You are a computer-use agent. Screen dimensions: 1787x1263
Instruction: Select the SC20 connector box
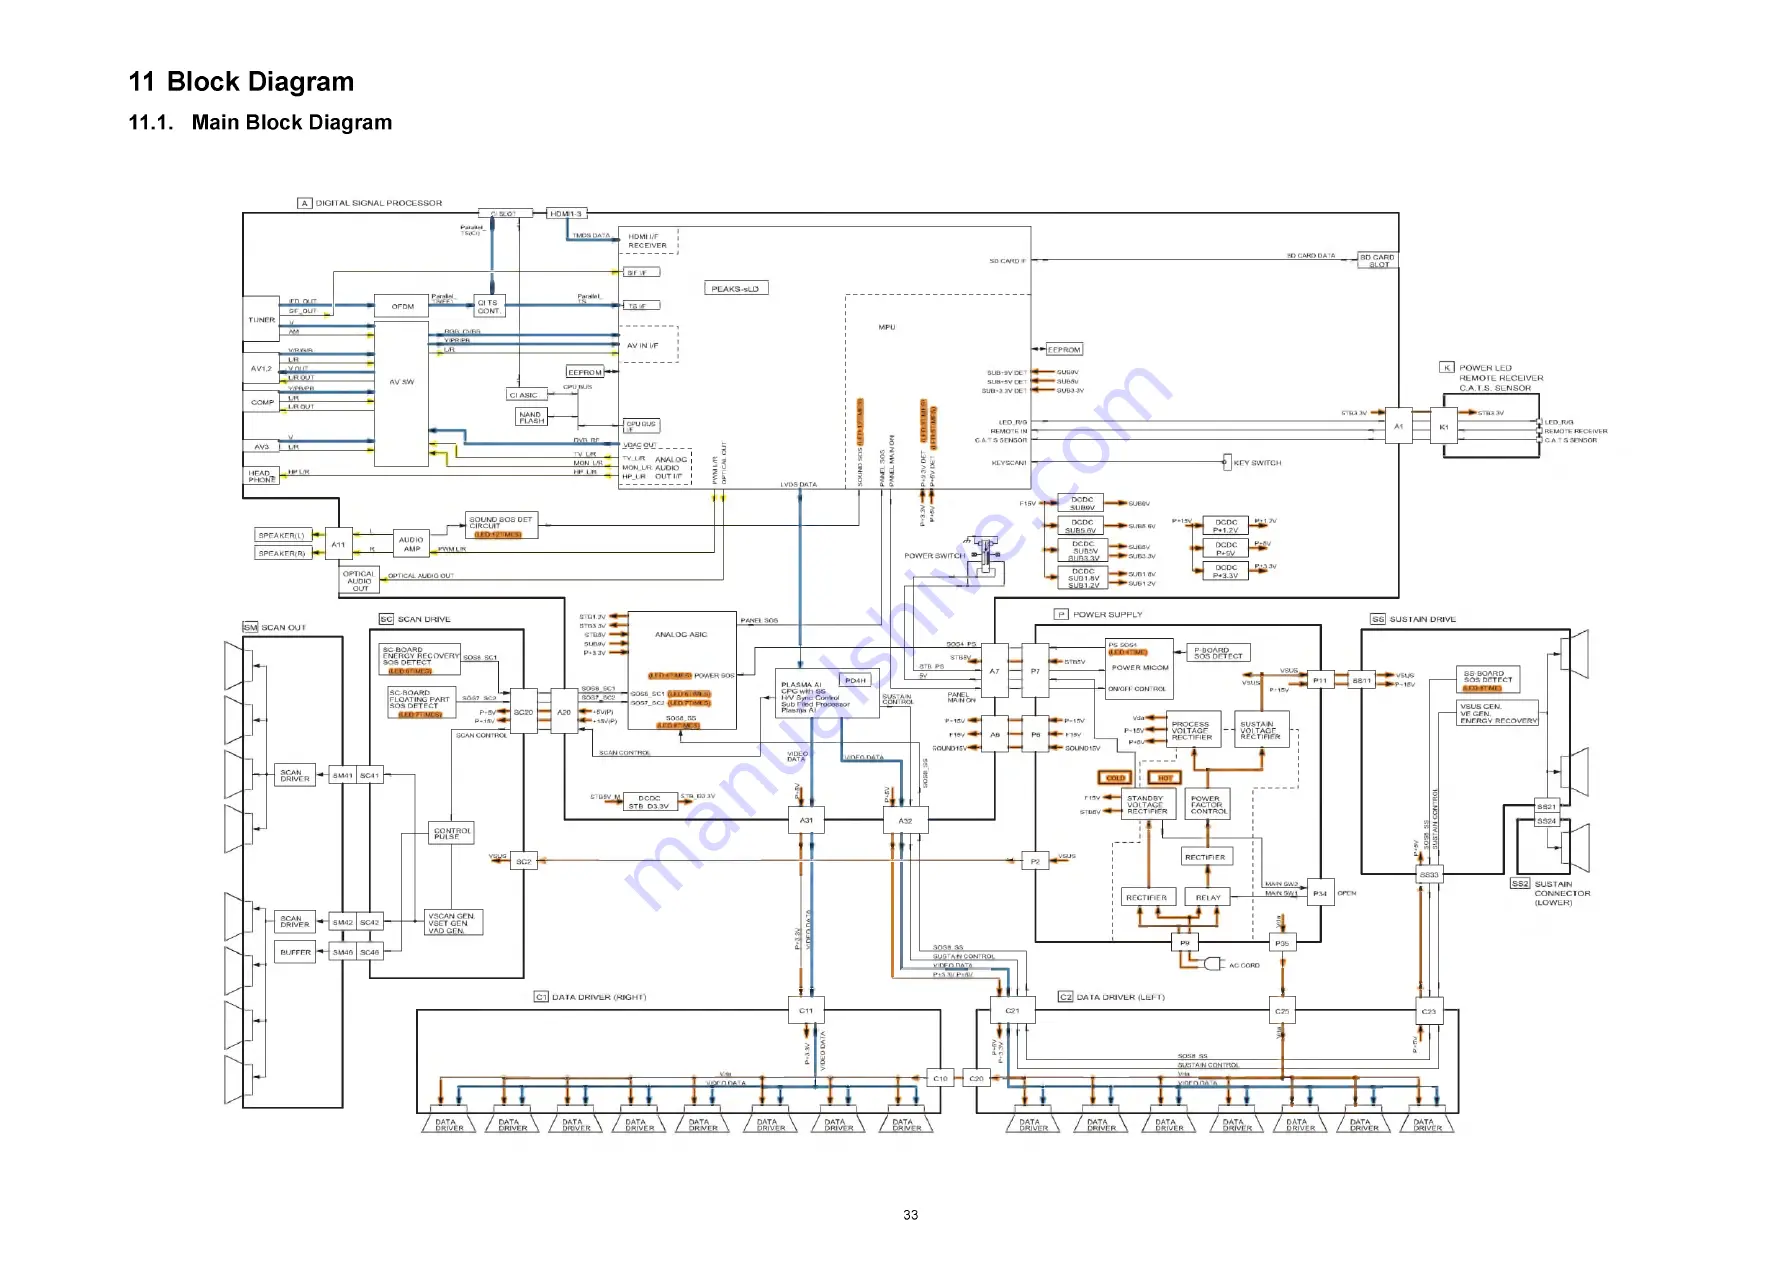click(x=524, y=712)
